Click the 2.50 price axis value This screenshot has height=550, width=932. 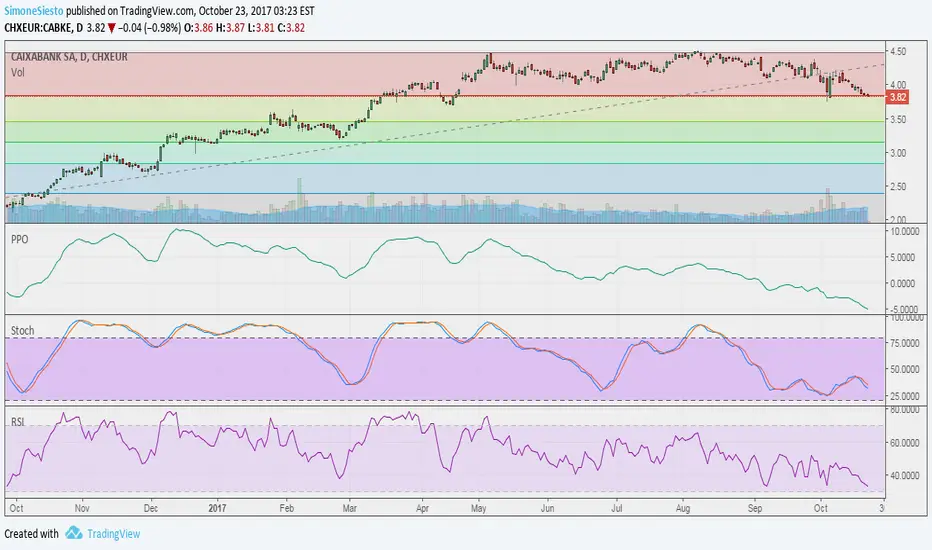[x=898, y=187]
